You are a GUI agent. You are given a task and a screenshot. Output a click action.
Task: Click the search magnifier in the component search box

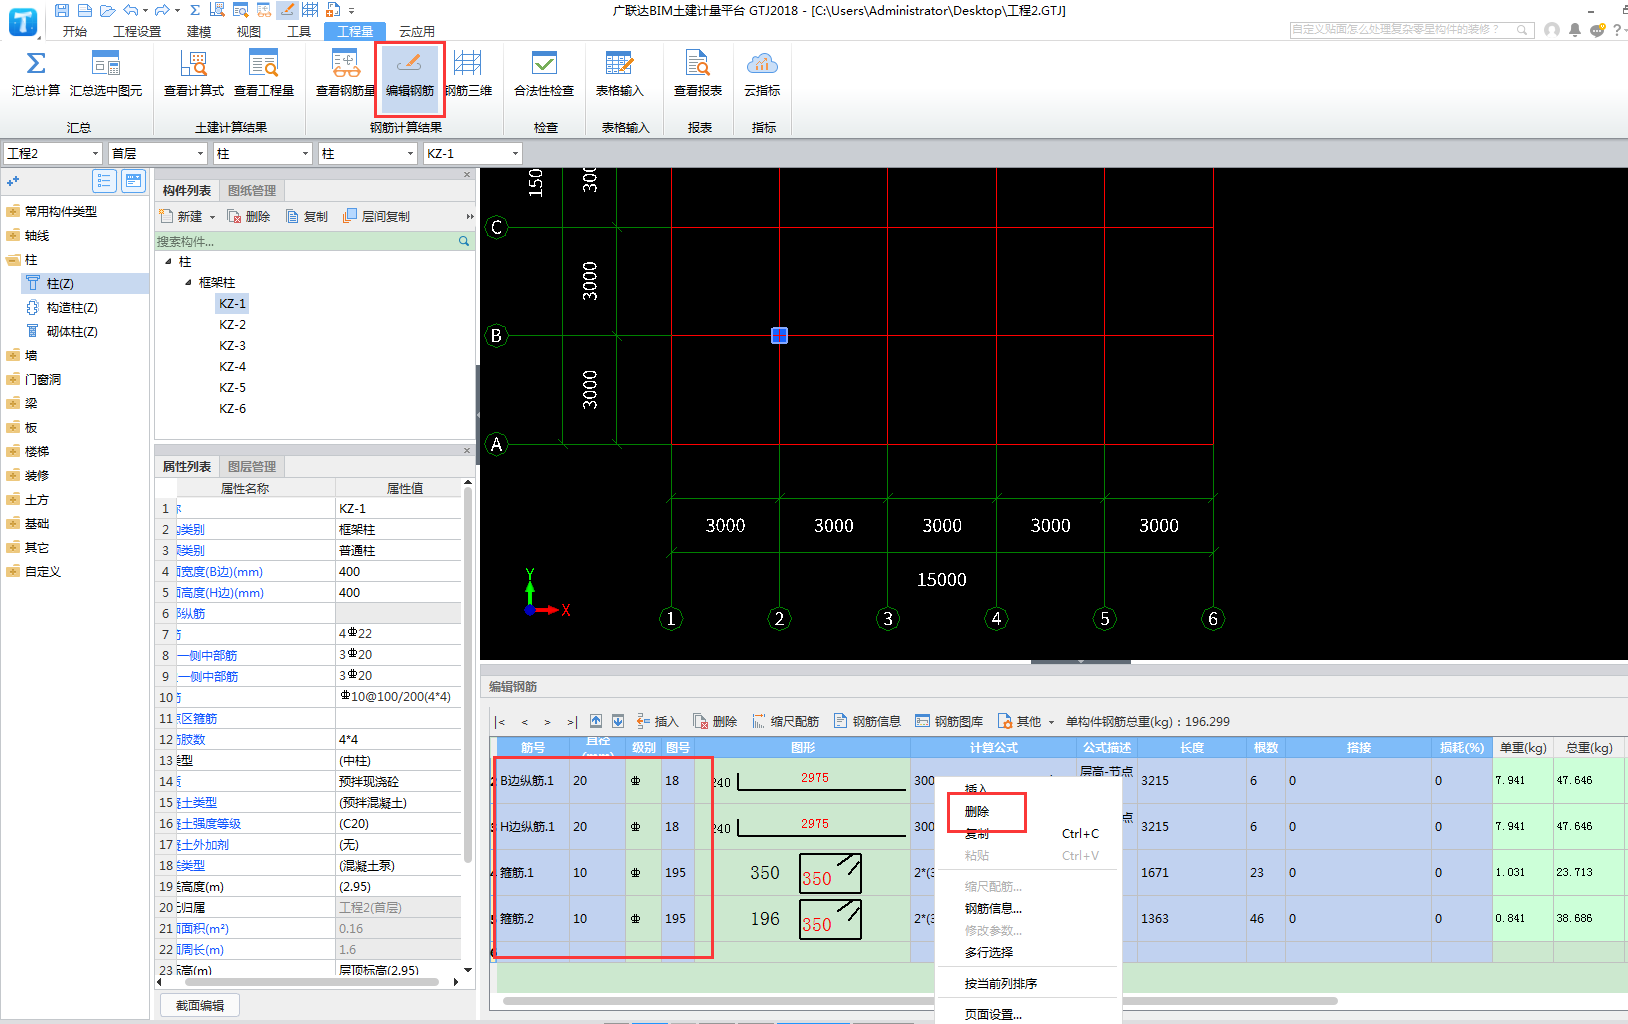464,241
